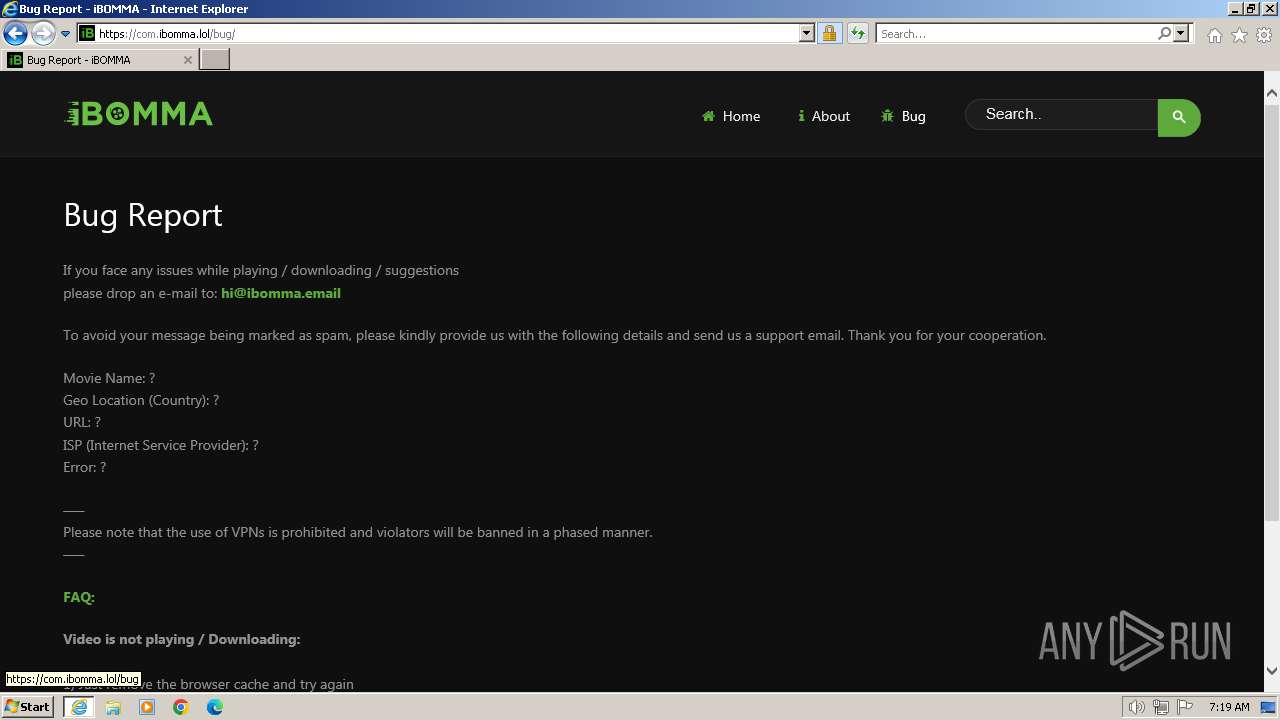The image size is (1280, 720).
Task: Click the 'FAQ:' heading
Action: click(79, 597)
